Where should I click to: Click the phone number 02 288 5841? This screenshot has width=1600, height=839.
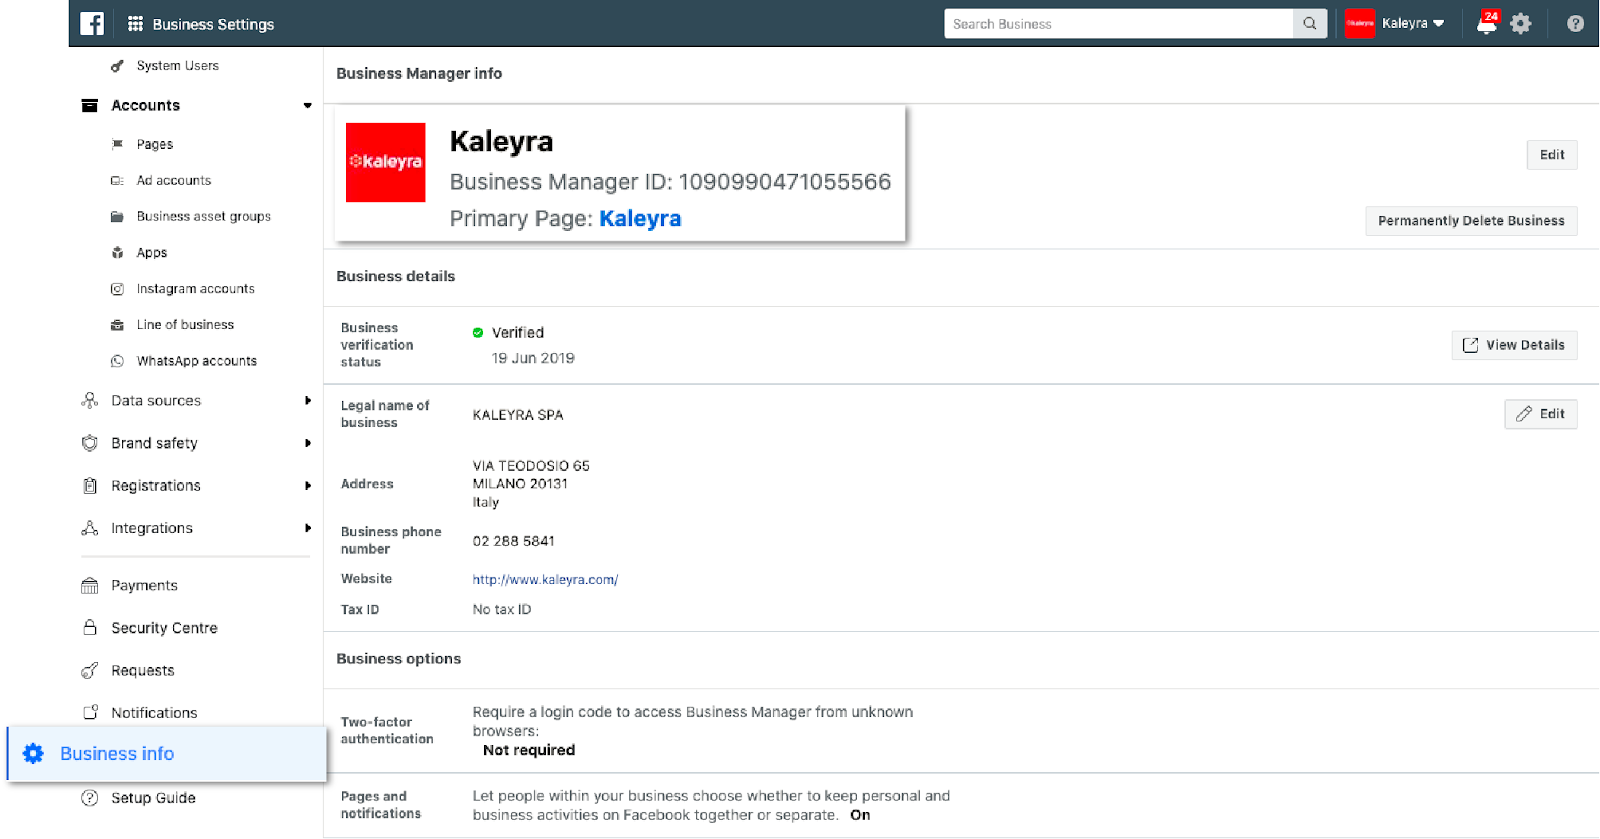pyautogui.click(x=513, y=541)
